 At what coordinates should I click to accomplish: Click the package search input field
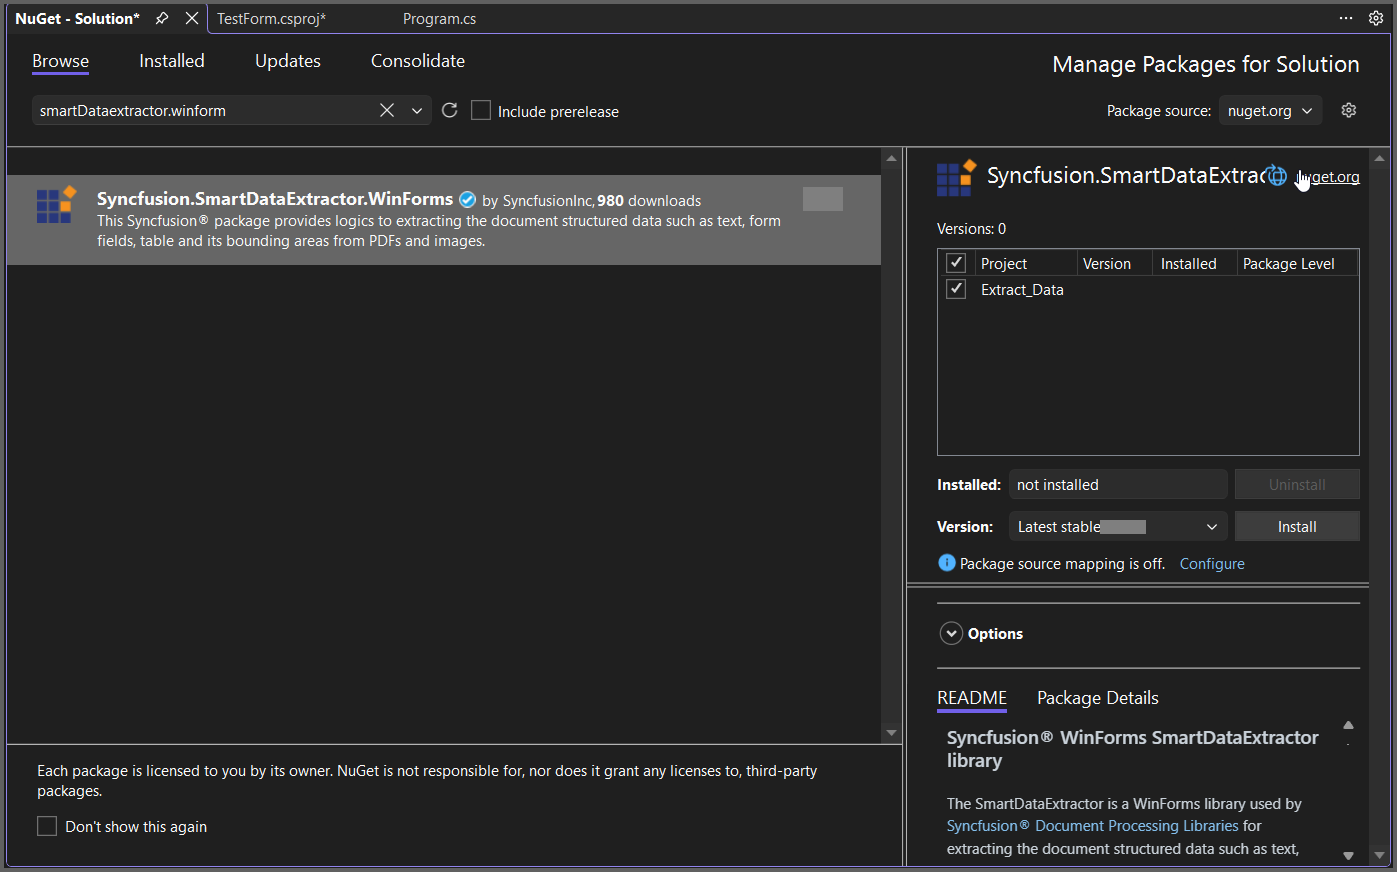(x=204, y=110)
